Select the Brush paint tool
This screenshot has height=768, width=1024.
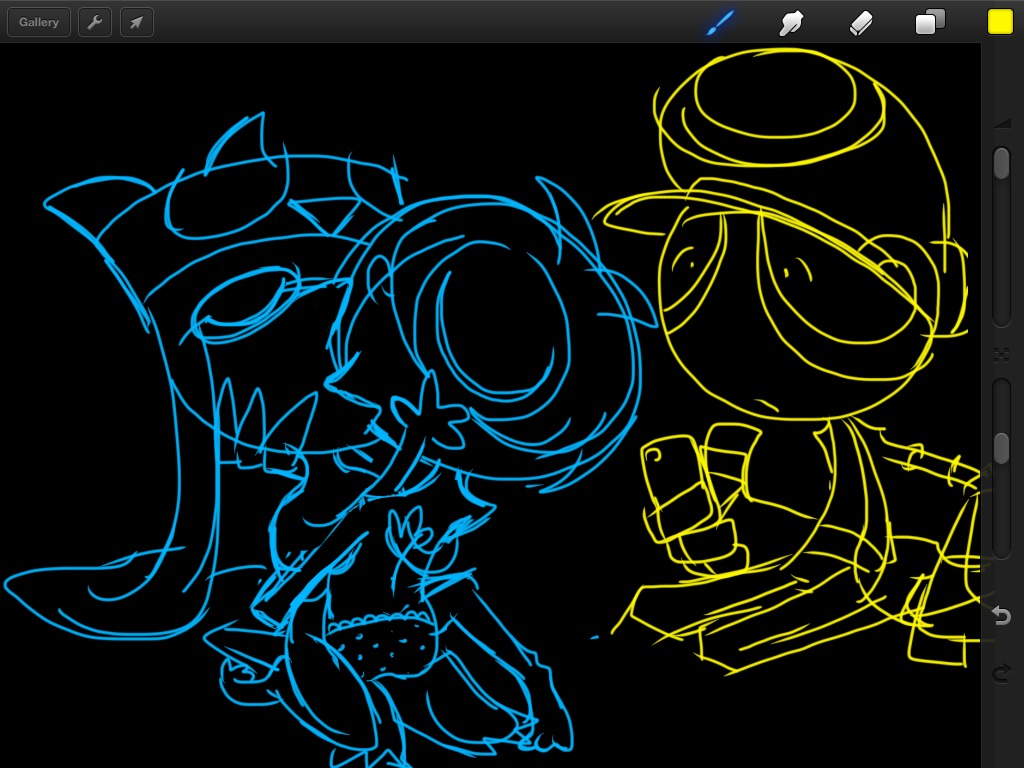[720, 22]
